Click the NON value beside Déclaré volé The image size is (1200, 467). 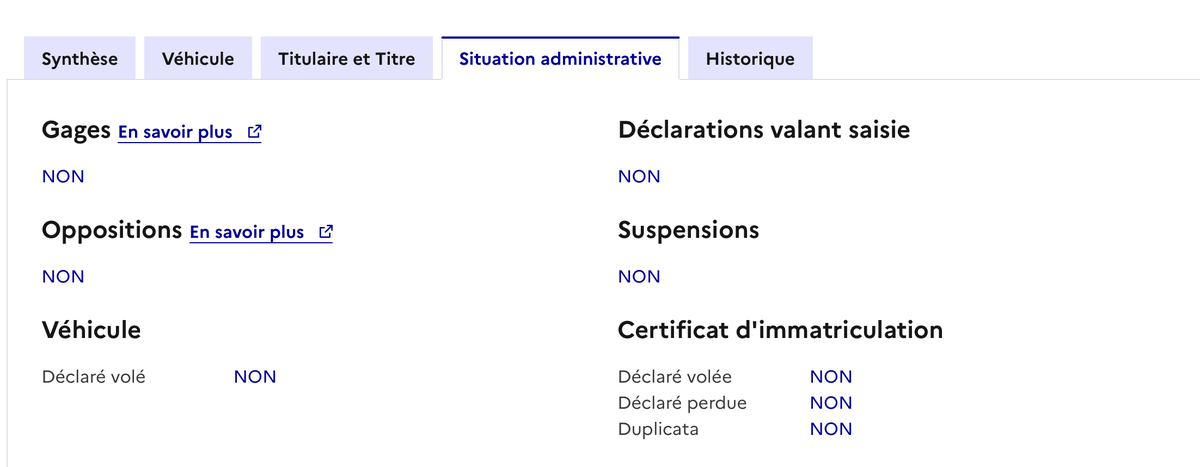255,377
